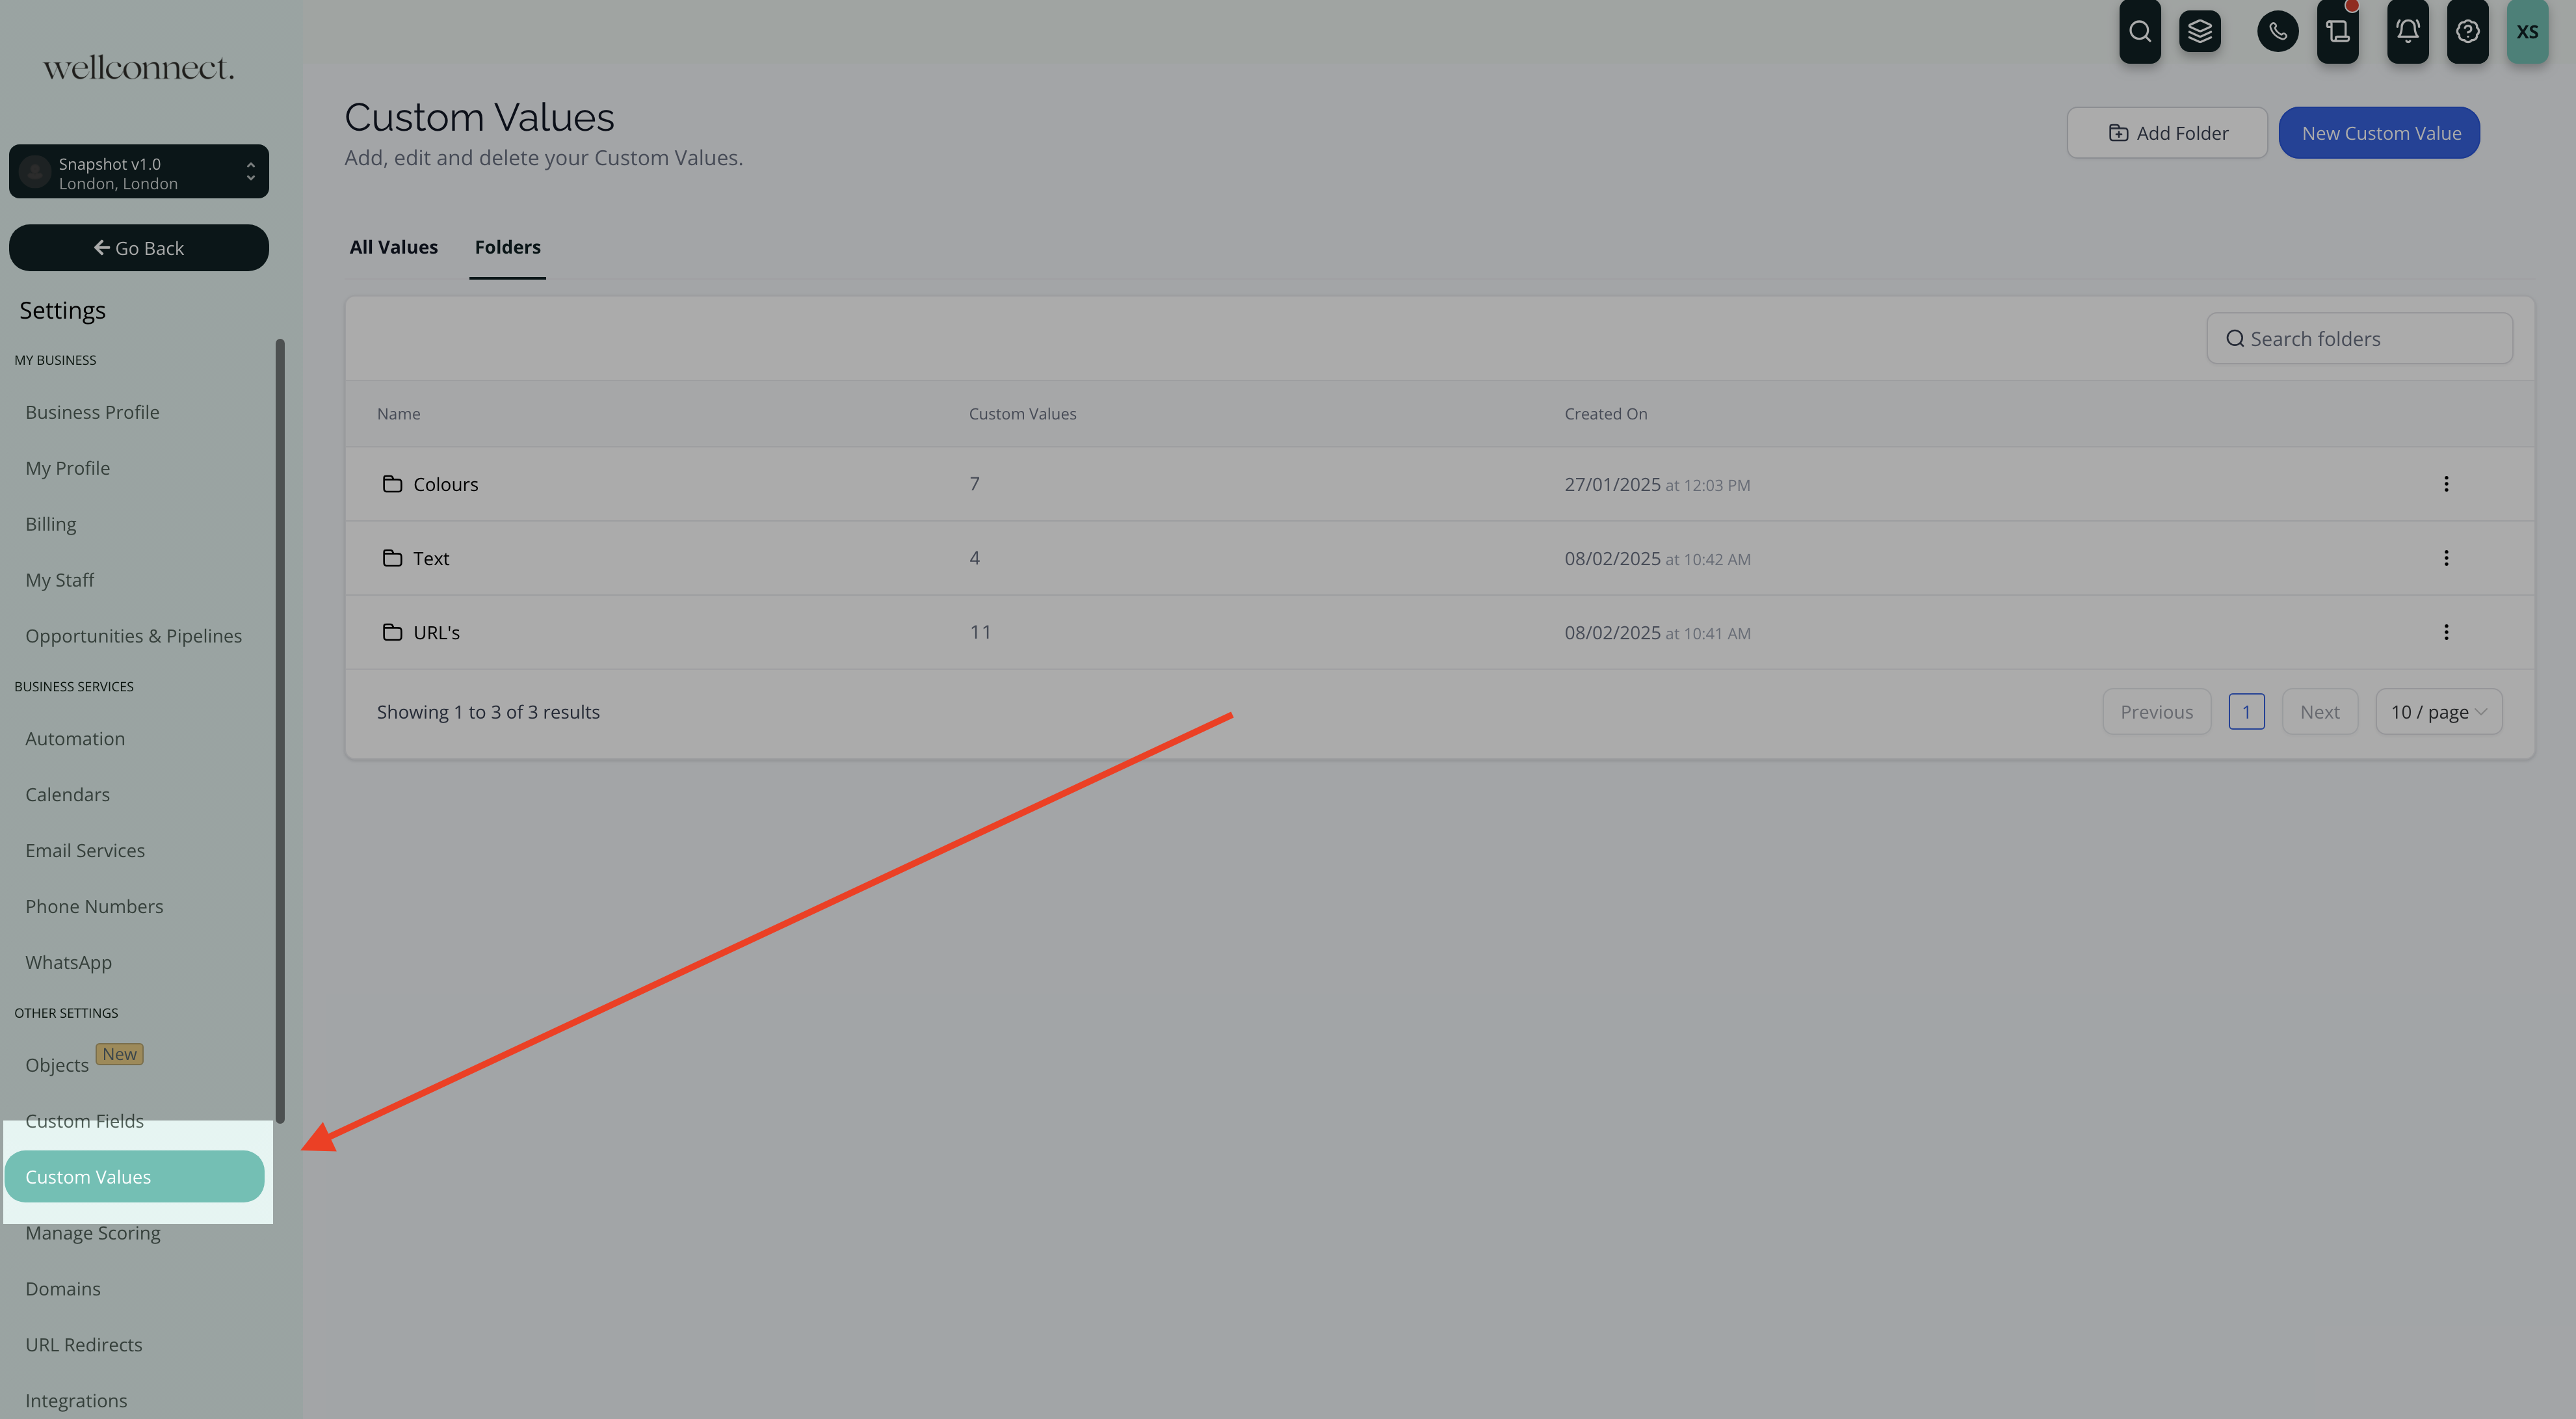The width and height of the screenshot is (2576, 1419).
Task: Switch to the All Values tab
Action: 393,247
